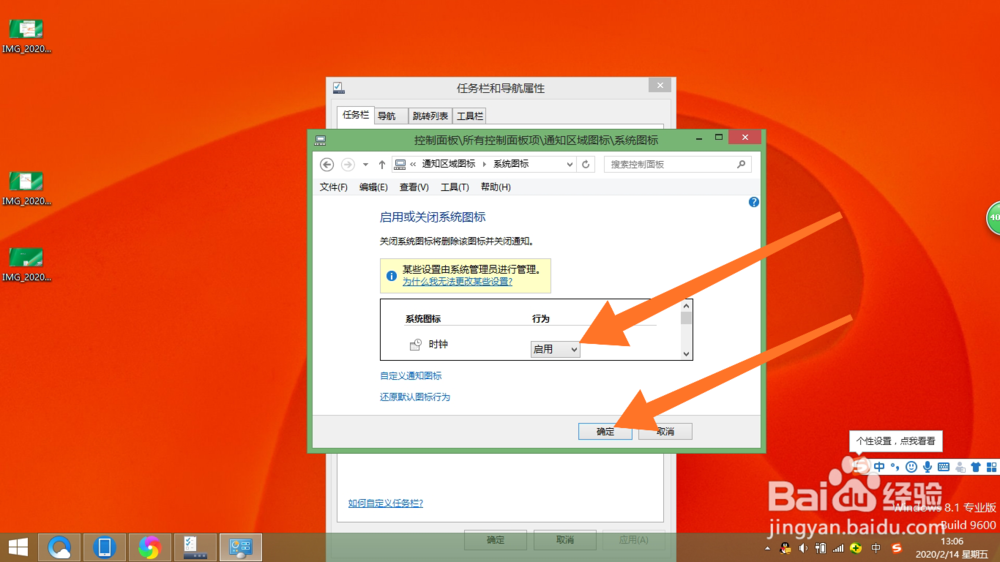1000x562 pixels.
Task: Click 确定 in the system icons window
Action: pos(605,432)
